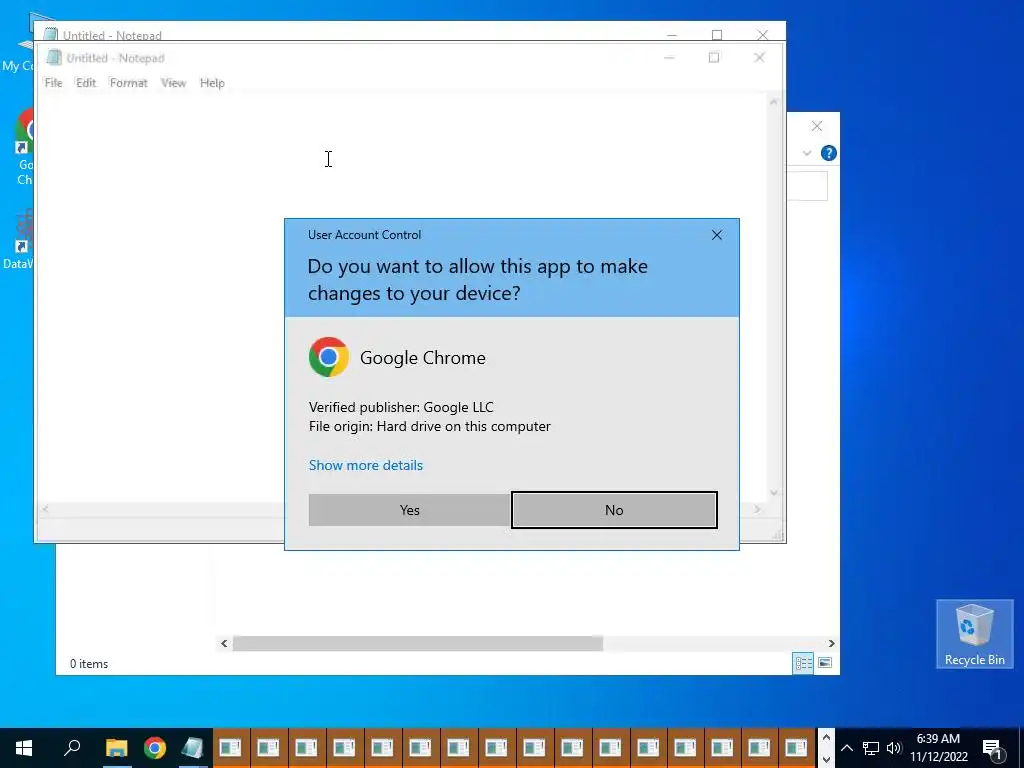
Task: Open File Explorer from the taskbar
Action: click(x=117, y=748)
